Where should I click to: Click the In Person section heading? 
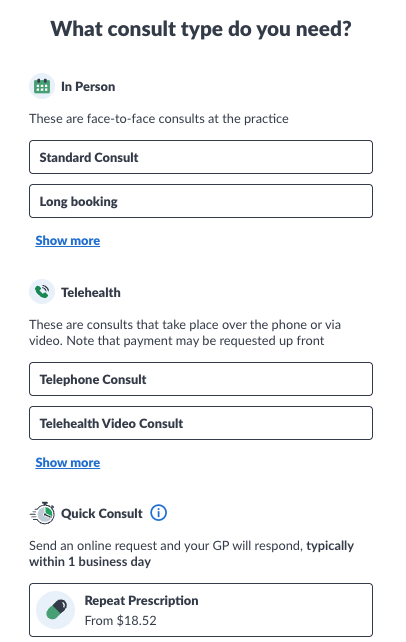[x=88, y=87]
